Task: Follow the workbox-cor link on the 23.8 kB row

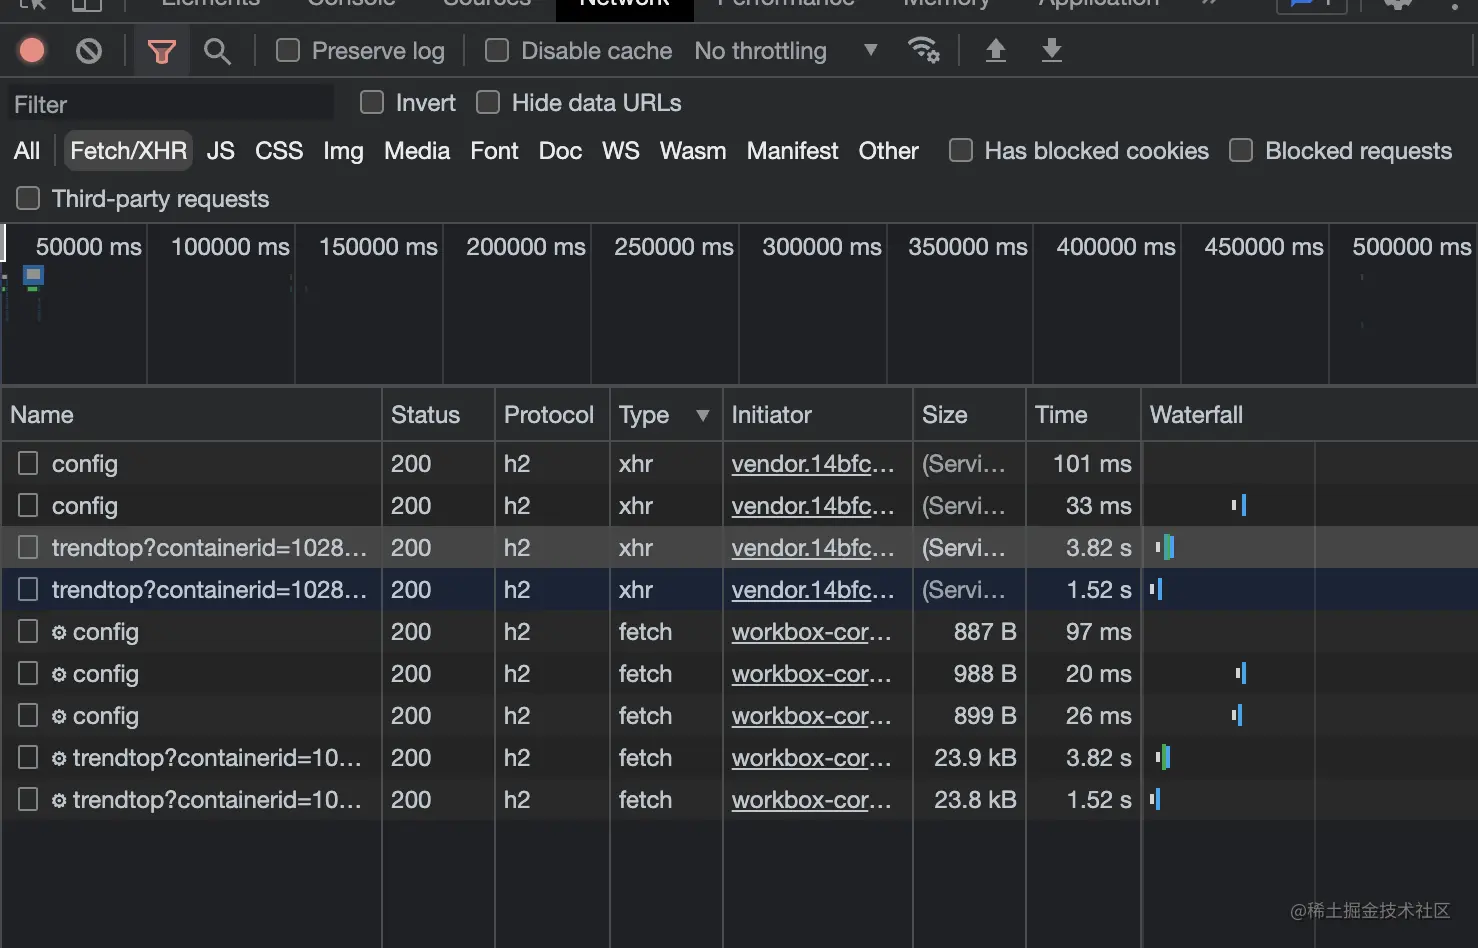Action: pos(811,800)
